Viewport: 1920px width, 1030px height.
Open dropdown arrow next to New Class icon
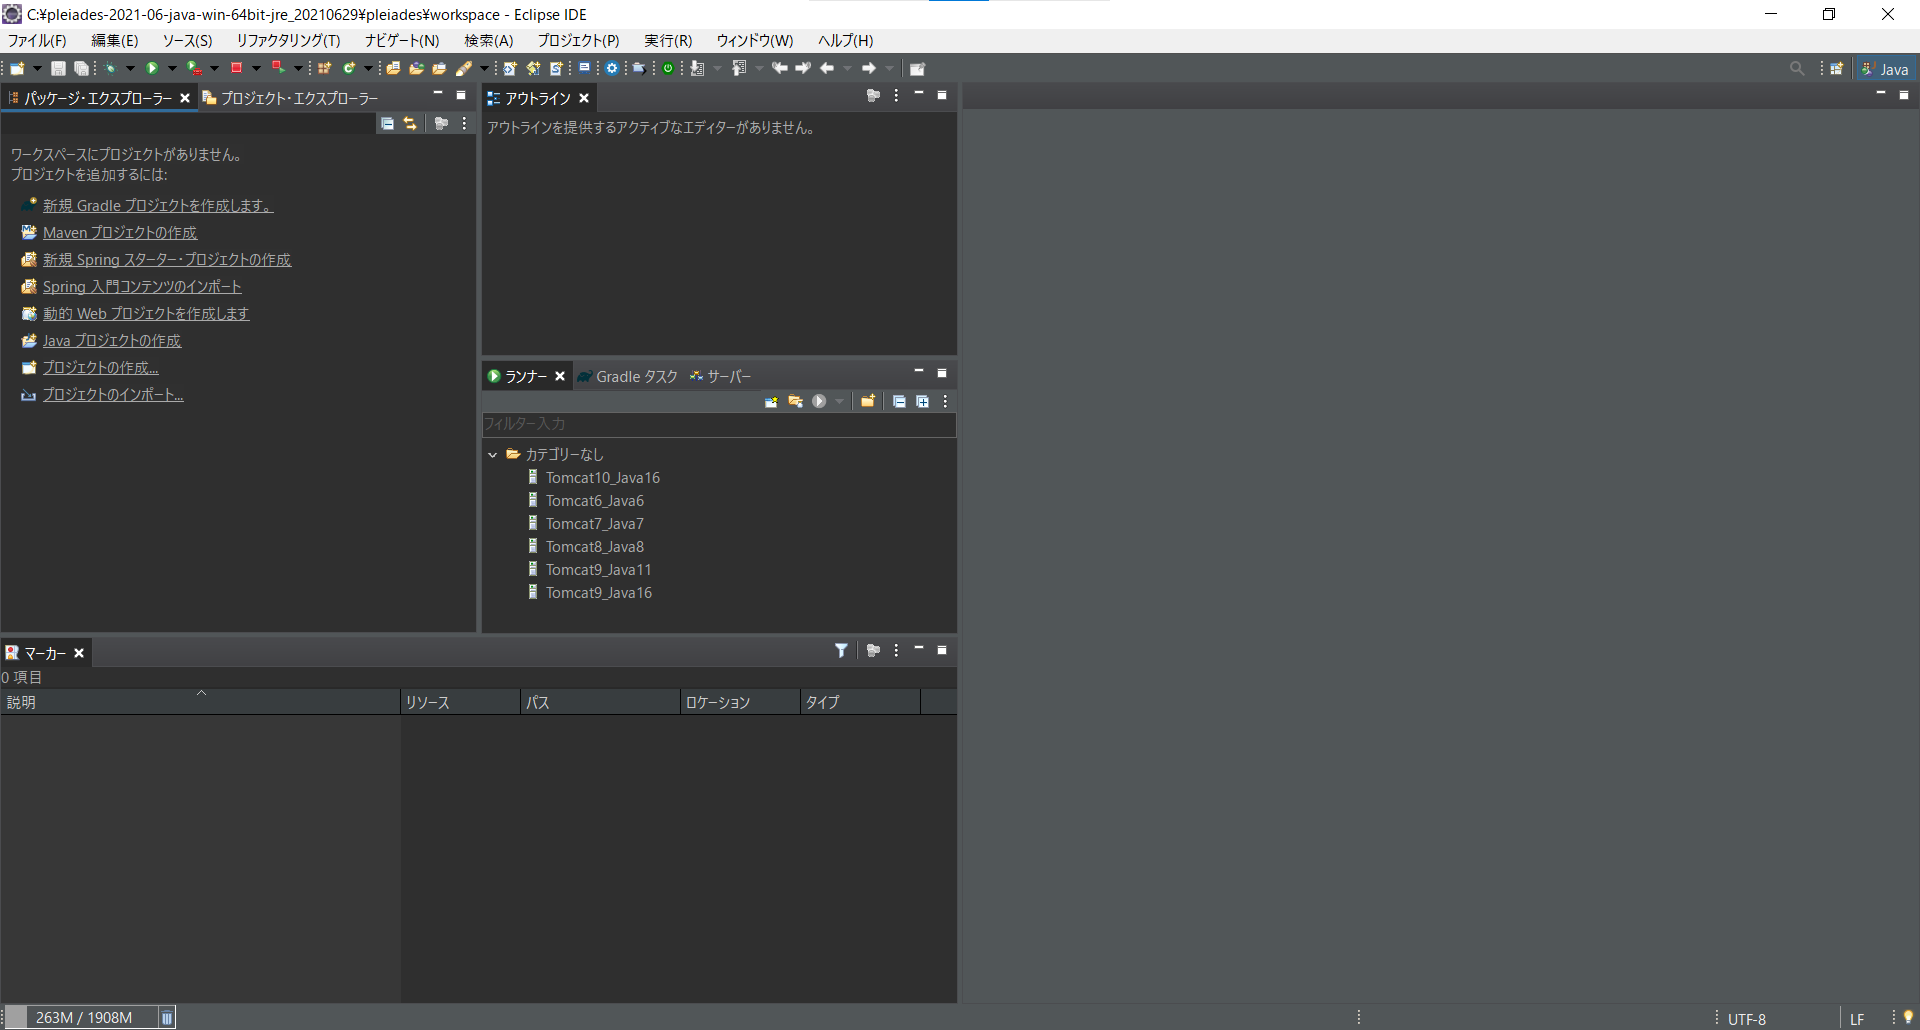click(368, 68)
